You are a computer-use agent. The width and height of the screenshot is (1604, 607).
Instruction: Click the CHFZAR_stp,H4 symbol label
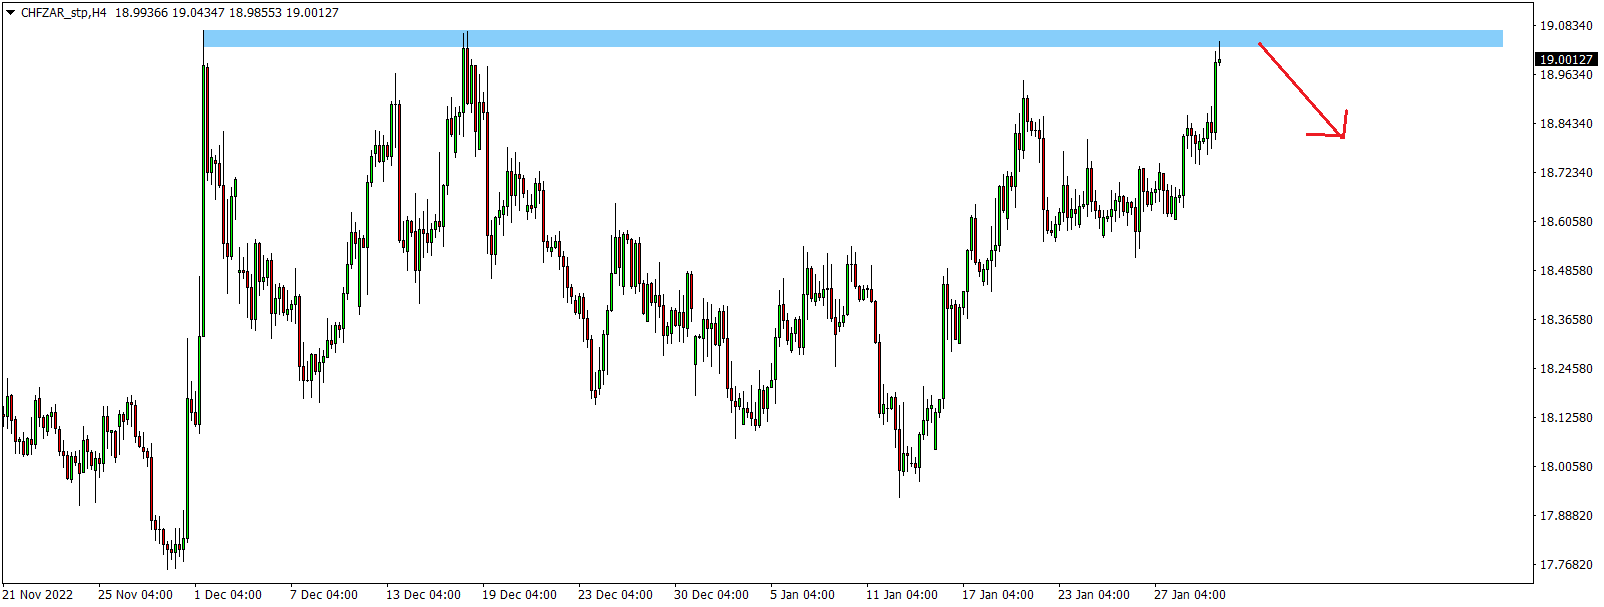coord(63,13)
